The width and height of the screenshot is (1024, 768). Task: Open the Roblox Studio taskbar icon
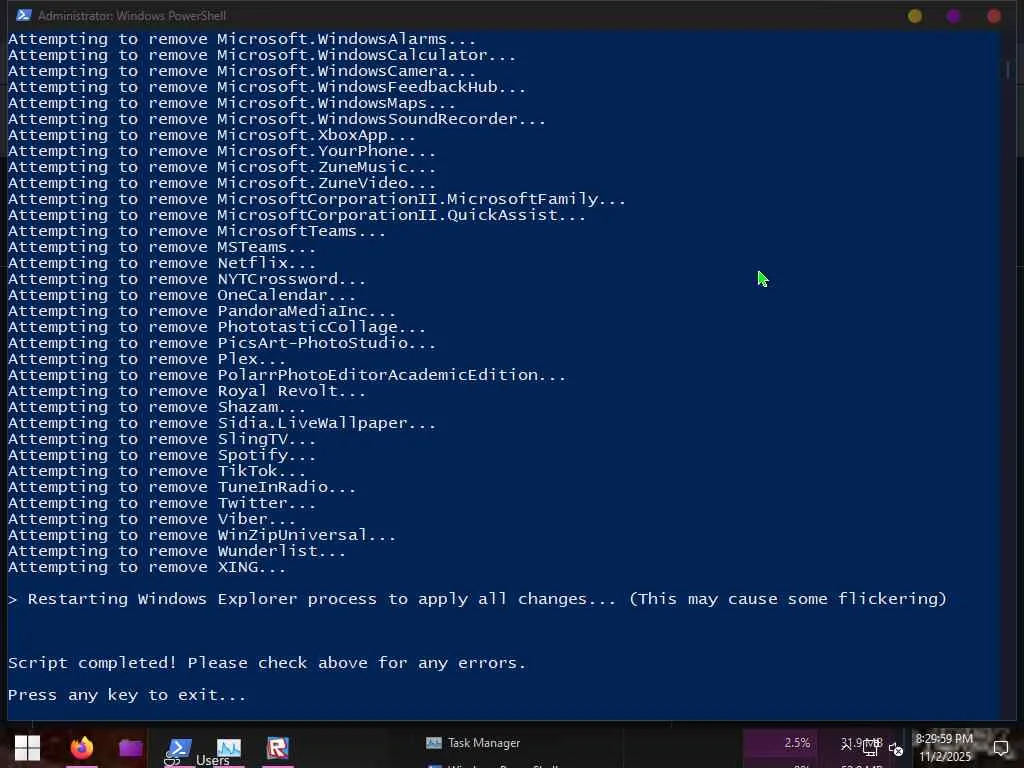pyautogui.click(x=278, y=748)
